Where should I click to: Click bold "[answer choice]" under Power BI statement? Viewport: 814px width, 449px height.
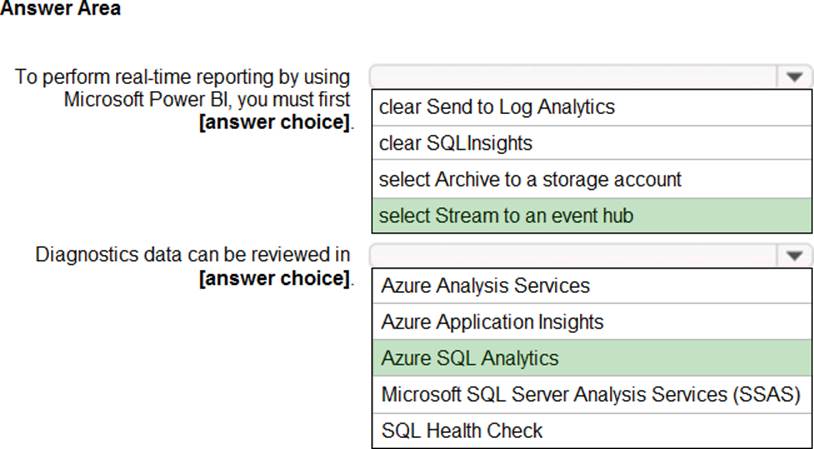275,122
